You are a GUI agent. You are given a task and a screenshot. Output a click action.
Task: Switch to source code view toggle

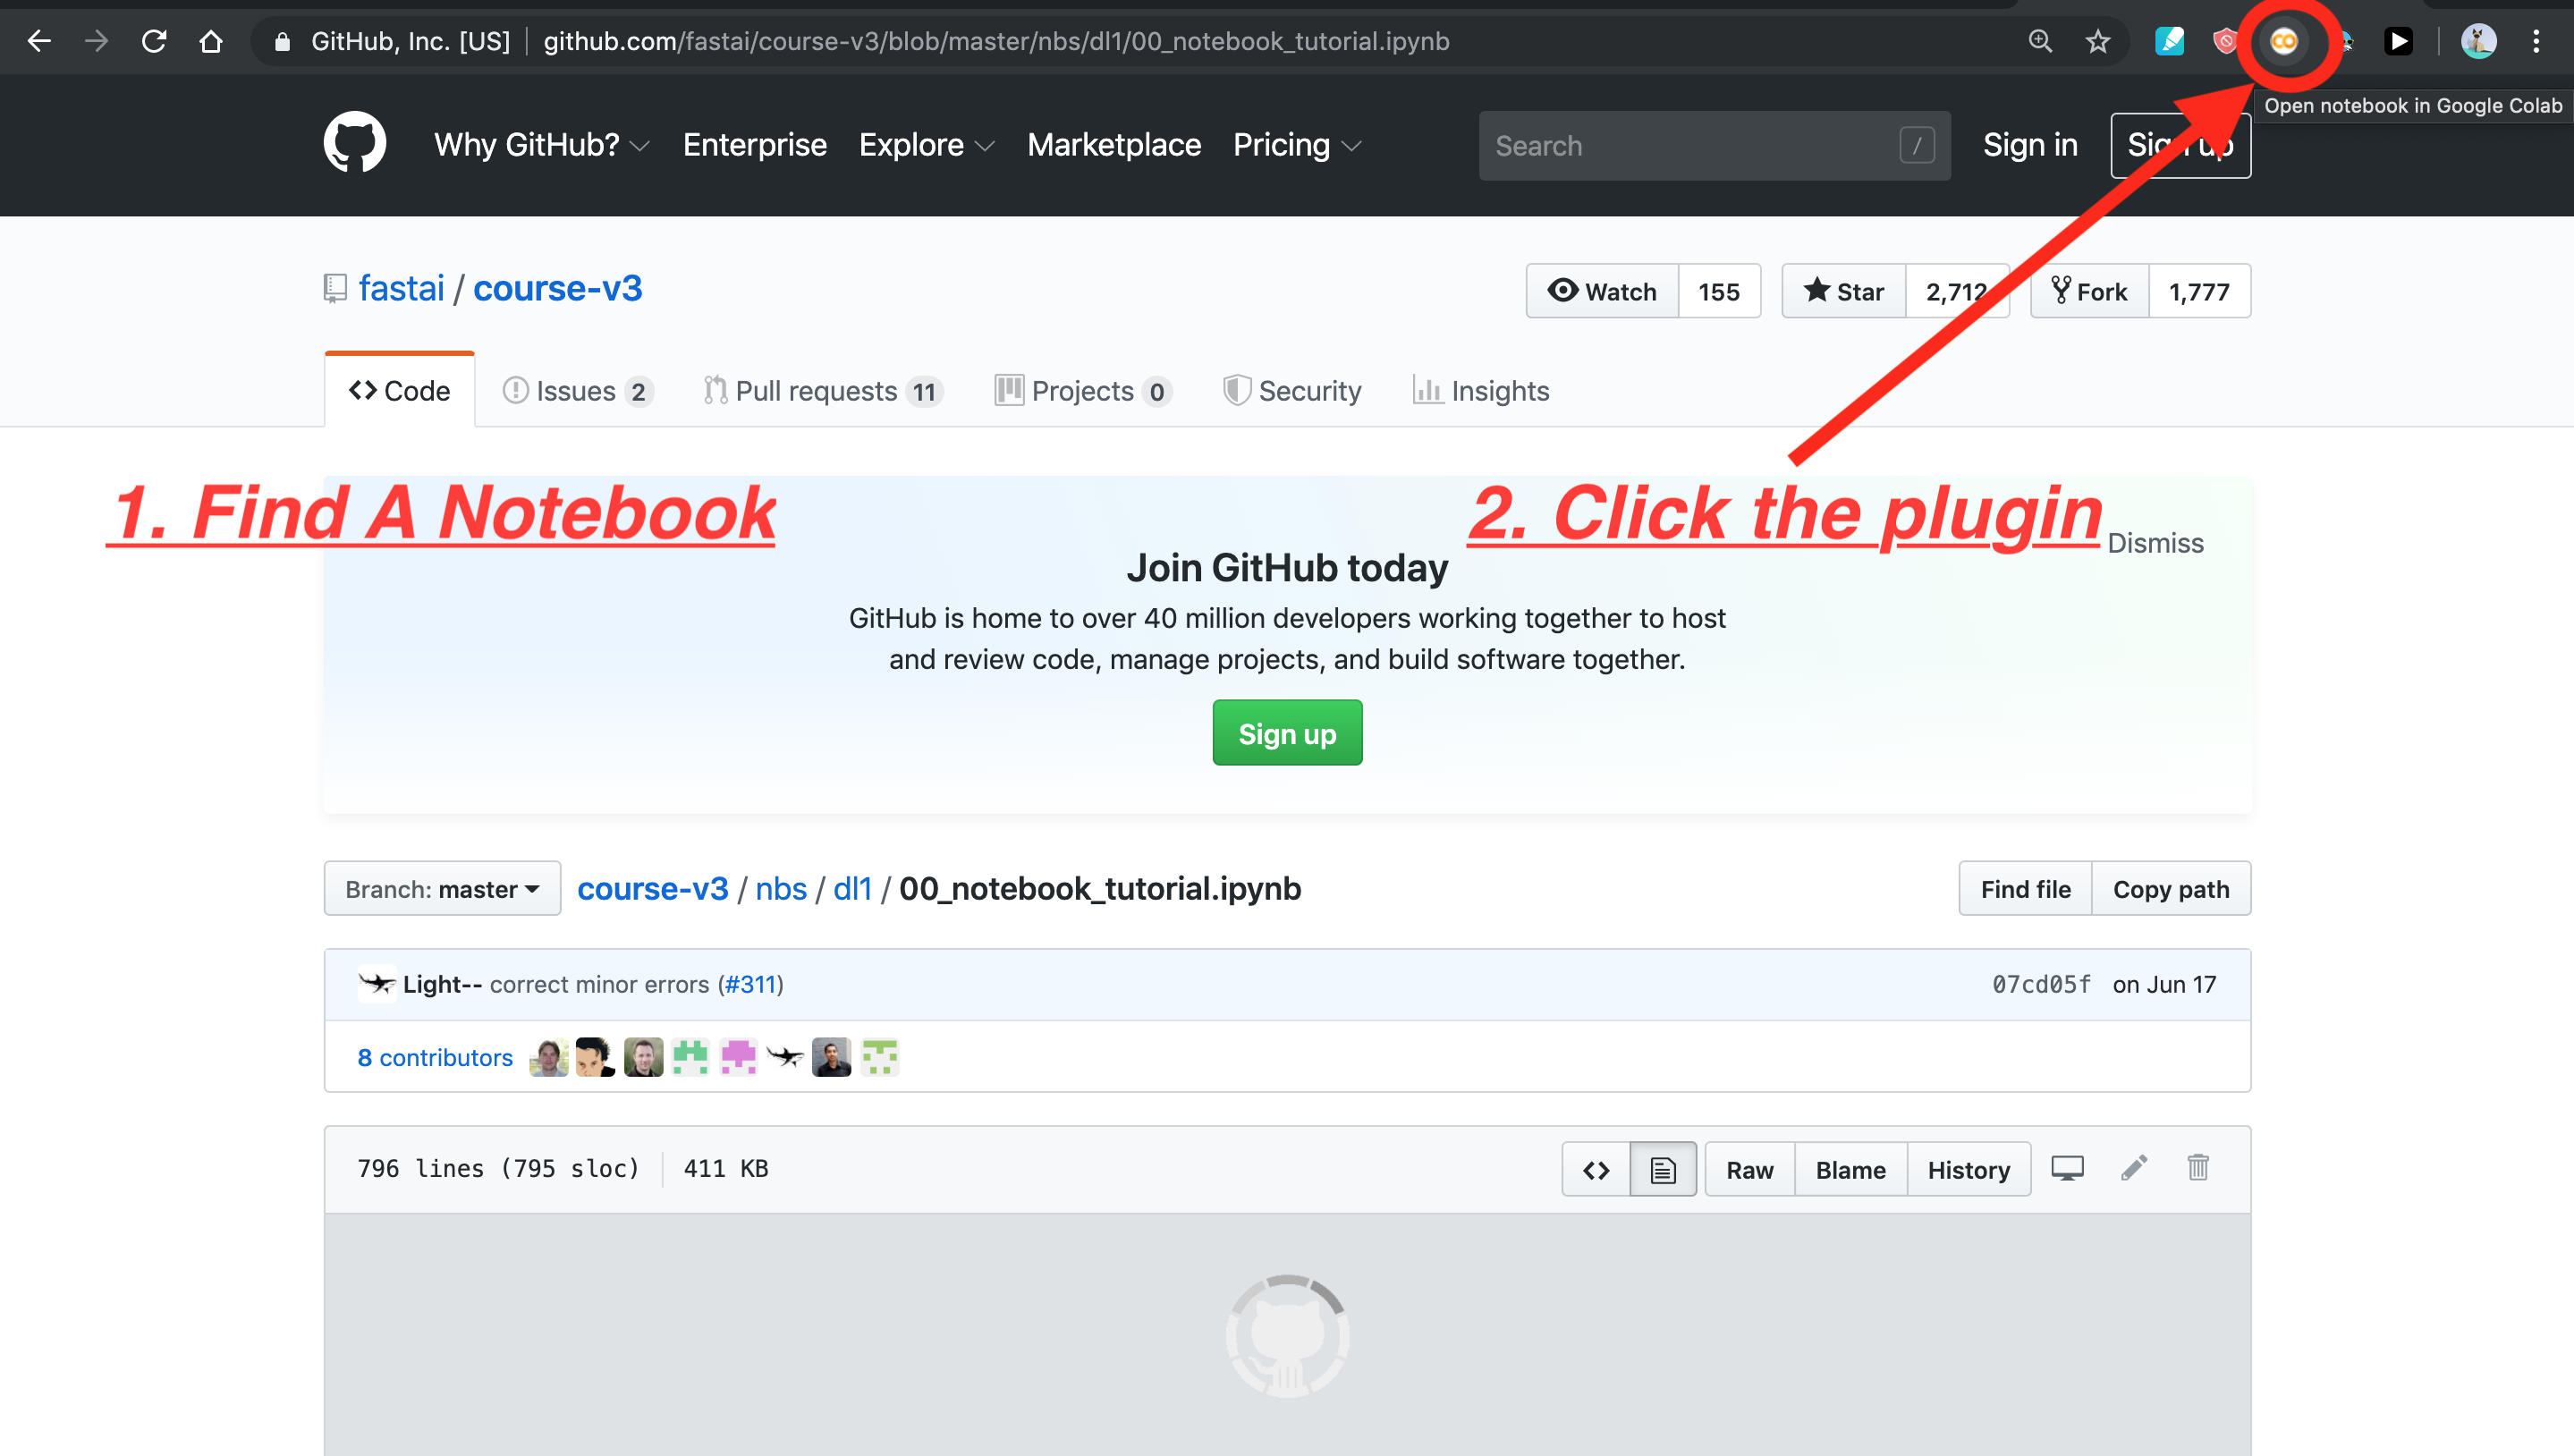pos(1596,1169)
